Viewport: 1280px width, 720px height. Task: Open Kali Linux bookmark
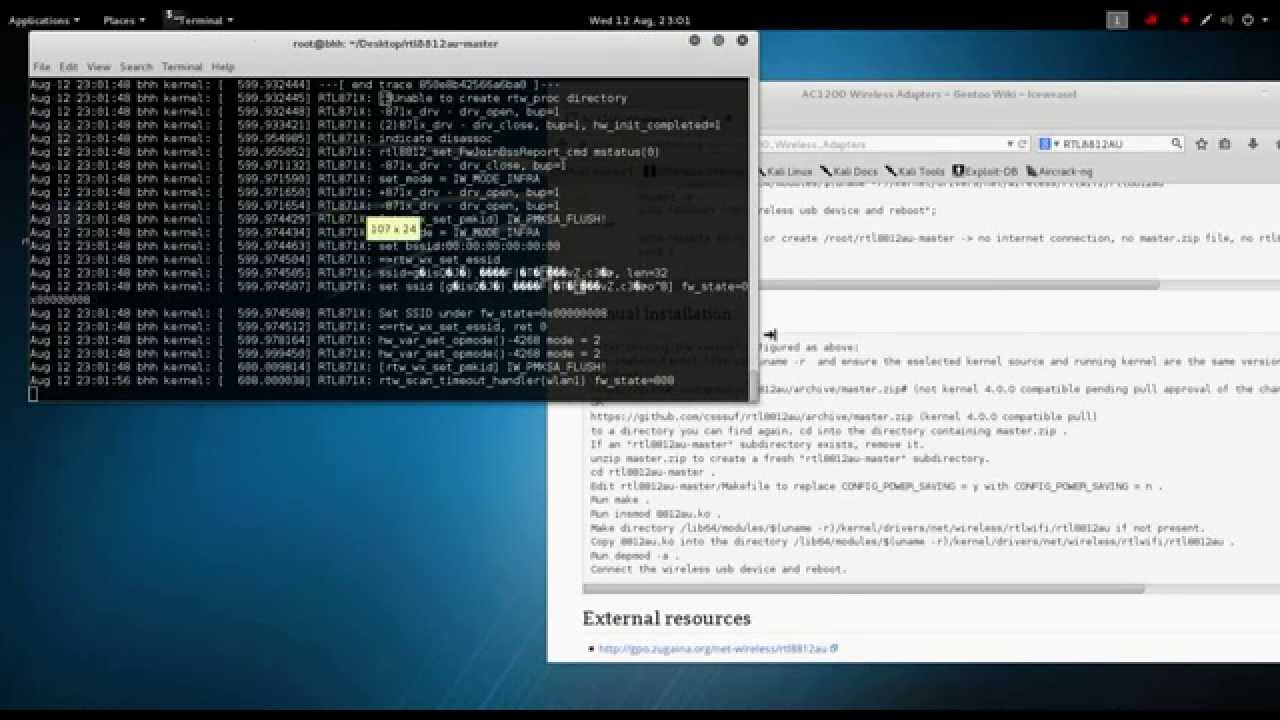coord(785,172)
